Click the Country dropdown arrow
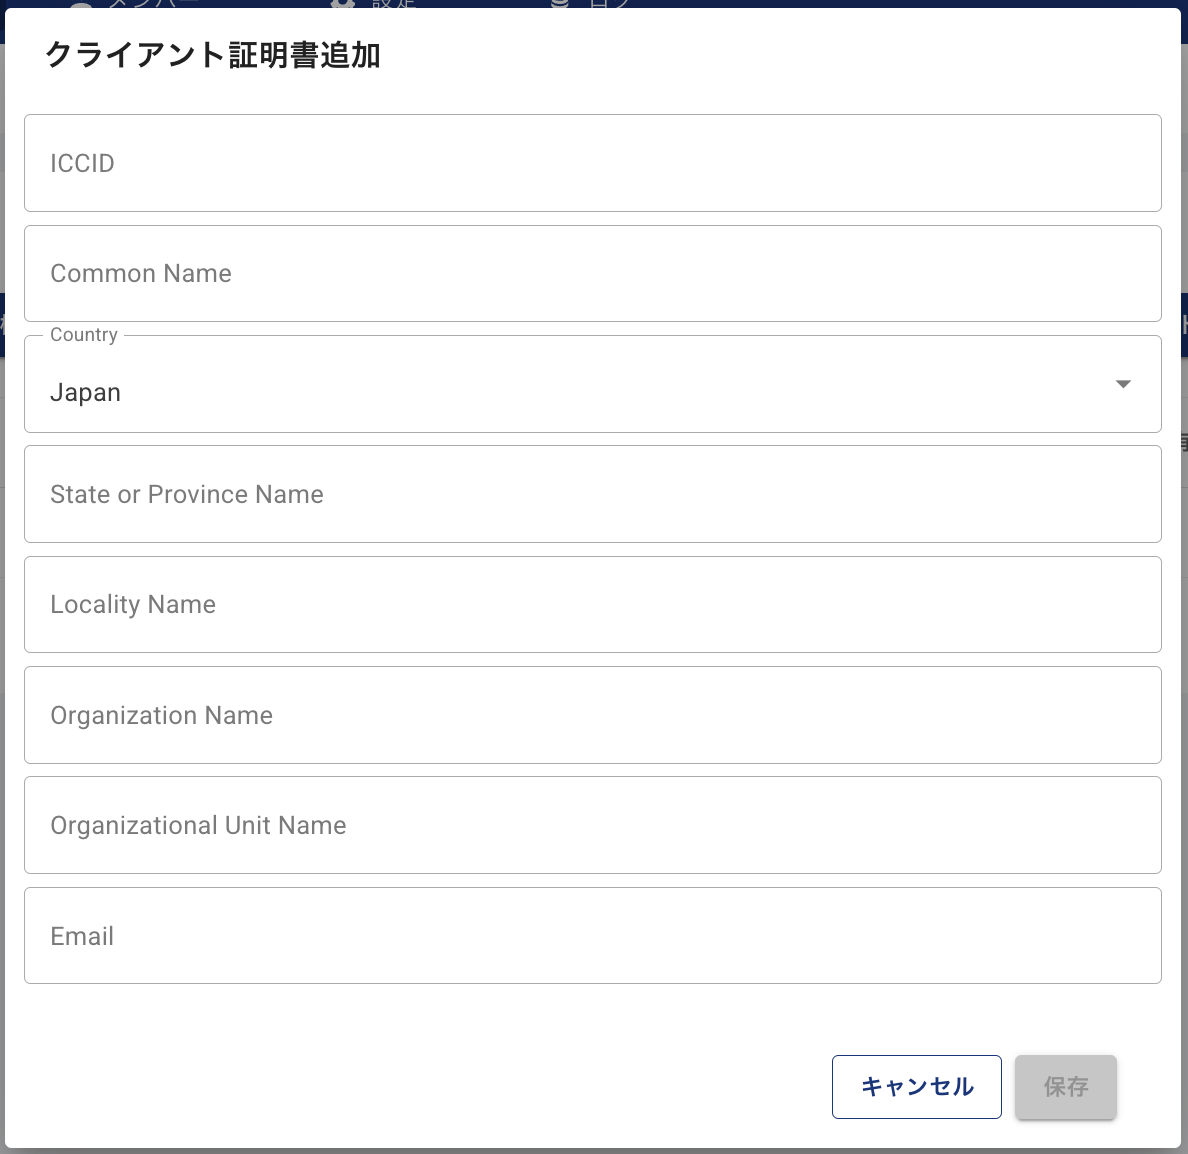 1123,384
